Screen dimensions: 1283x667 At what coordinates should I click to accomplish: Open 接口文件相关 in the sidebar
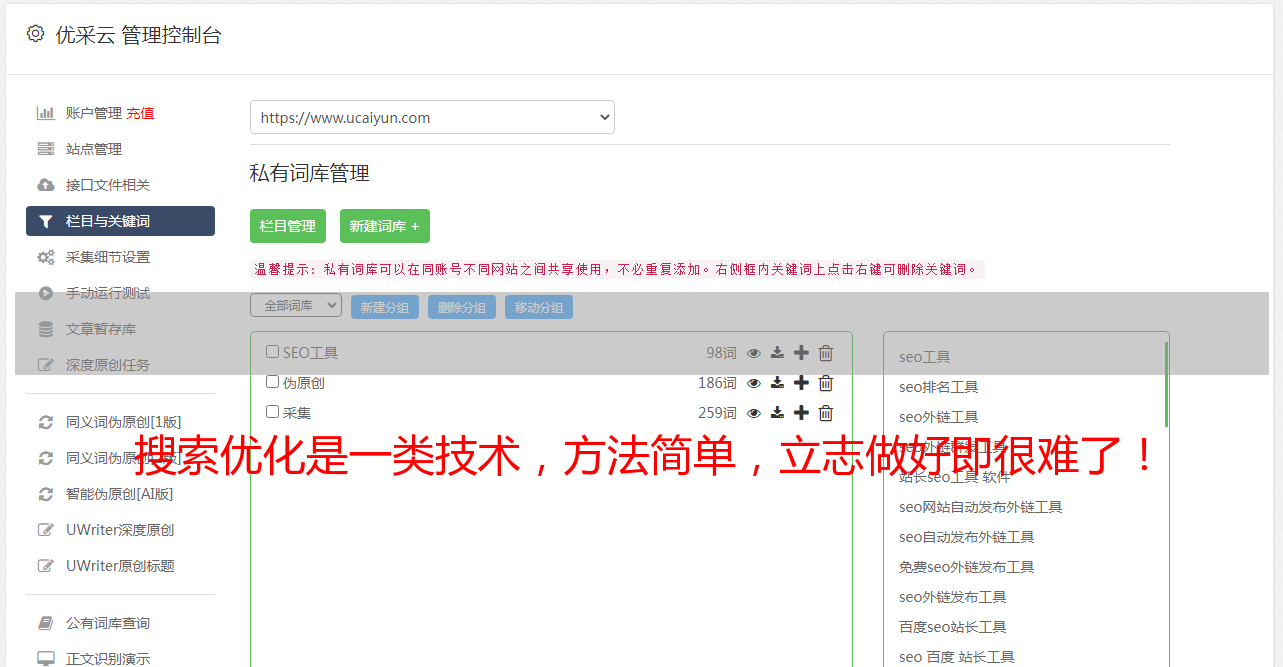click(x=108, y=185)
